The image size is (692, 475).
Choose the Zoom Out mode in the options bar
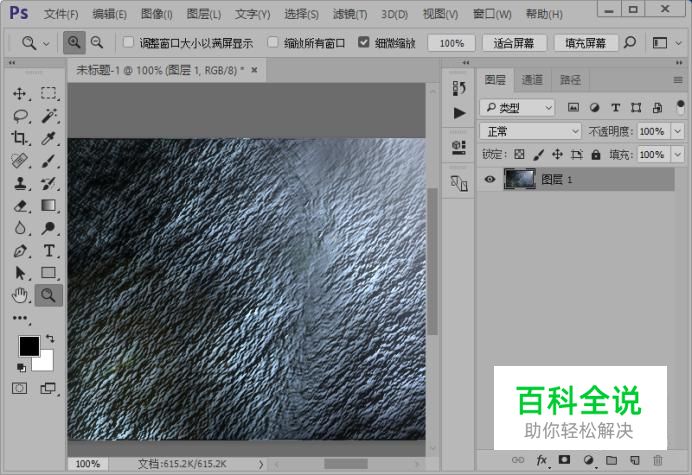(x=97, y=43)
